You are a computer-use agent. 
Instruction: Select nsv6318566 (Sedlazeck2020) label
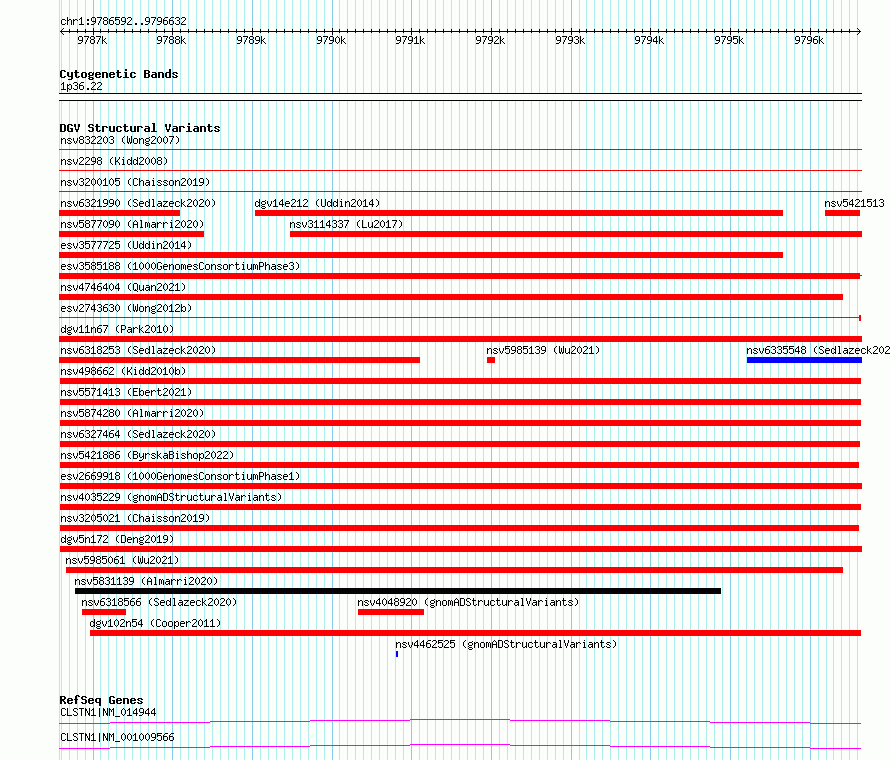(159, 602)
